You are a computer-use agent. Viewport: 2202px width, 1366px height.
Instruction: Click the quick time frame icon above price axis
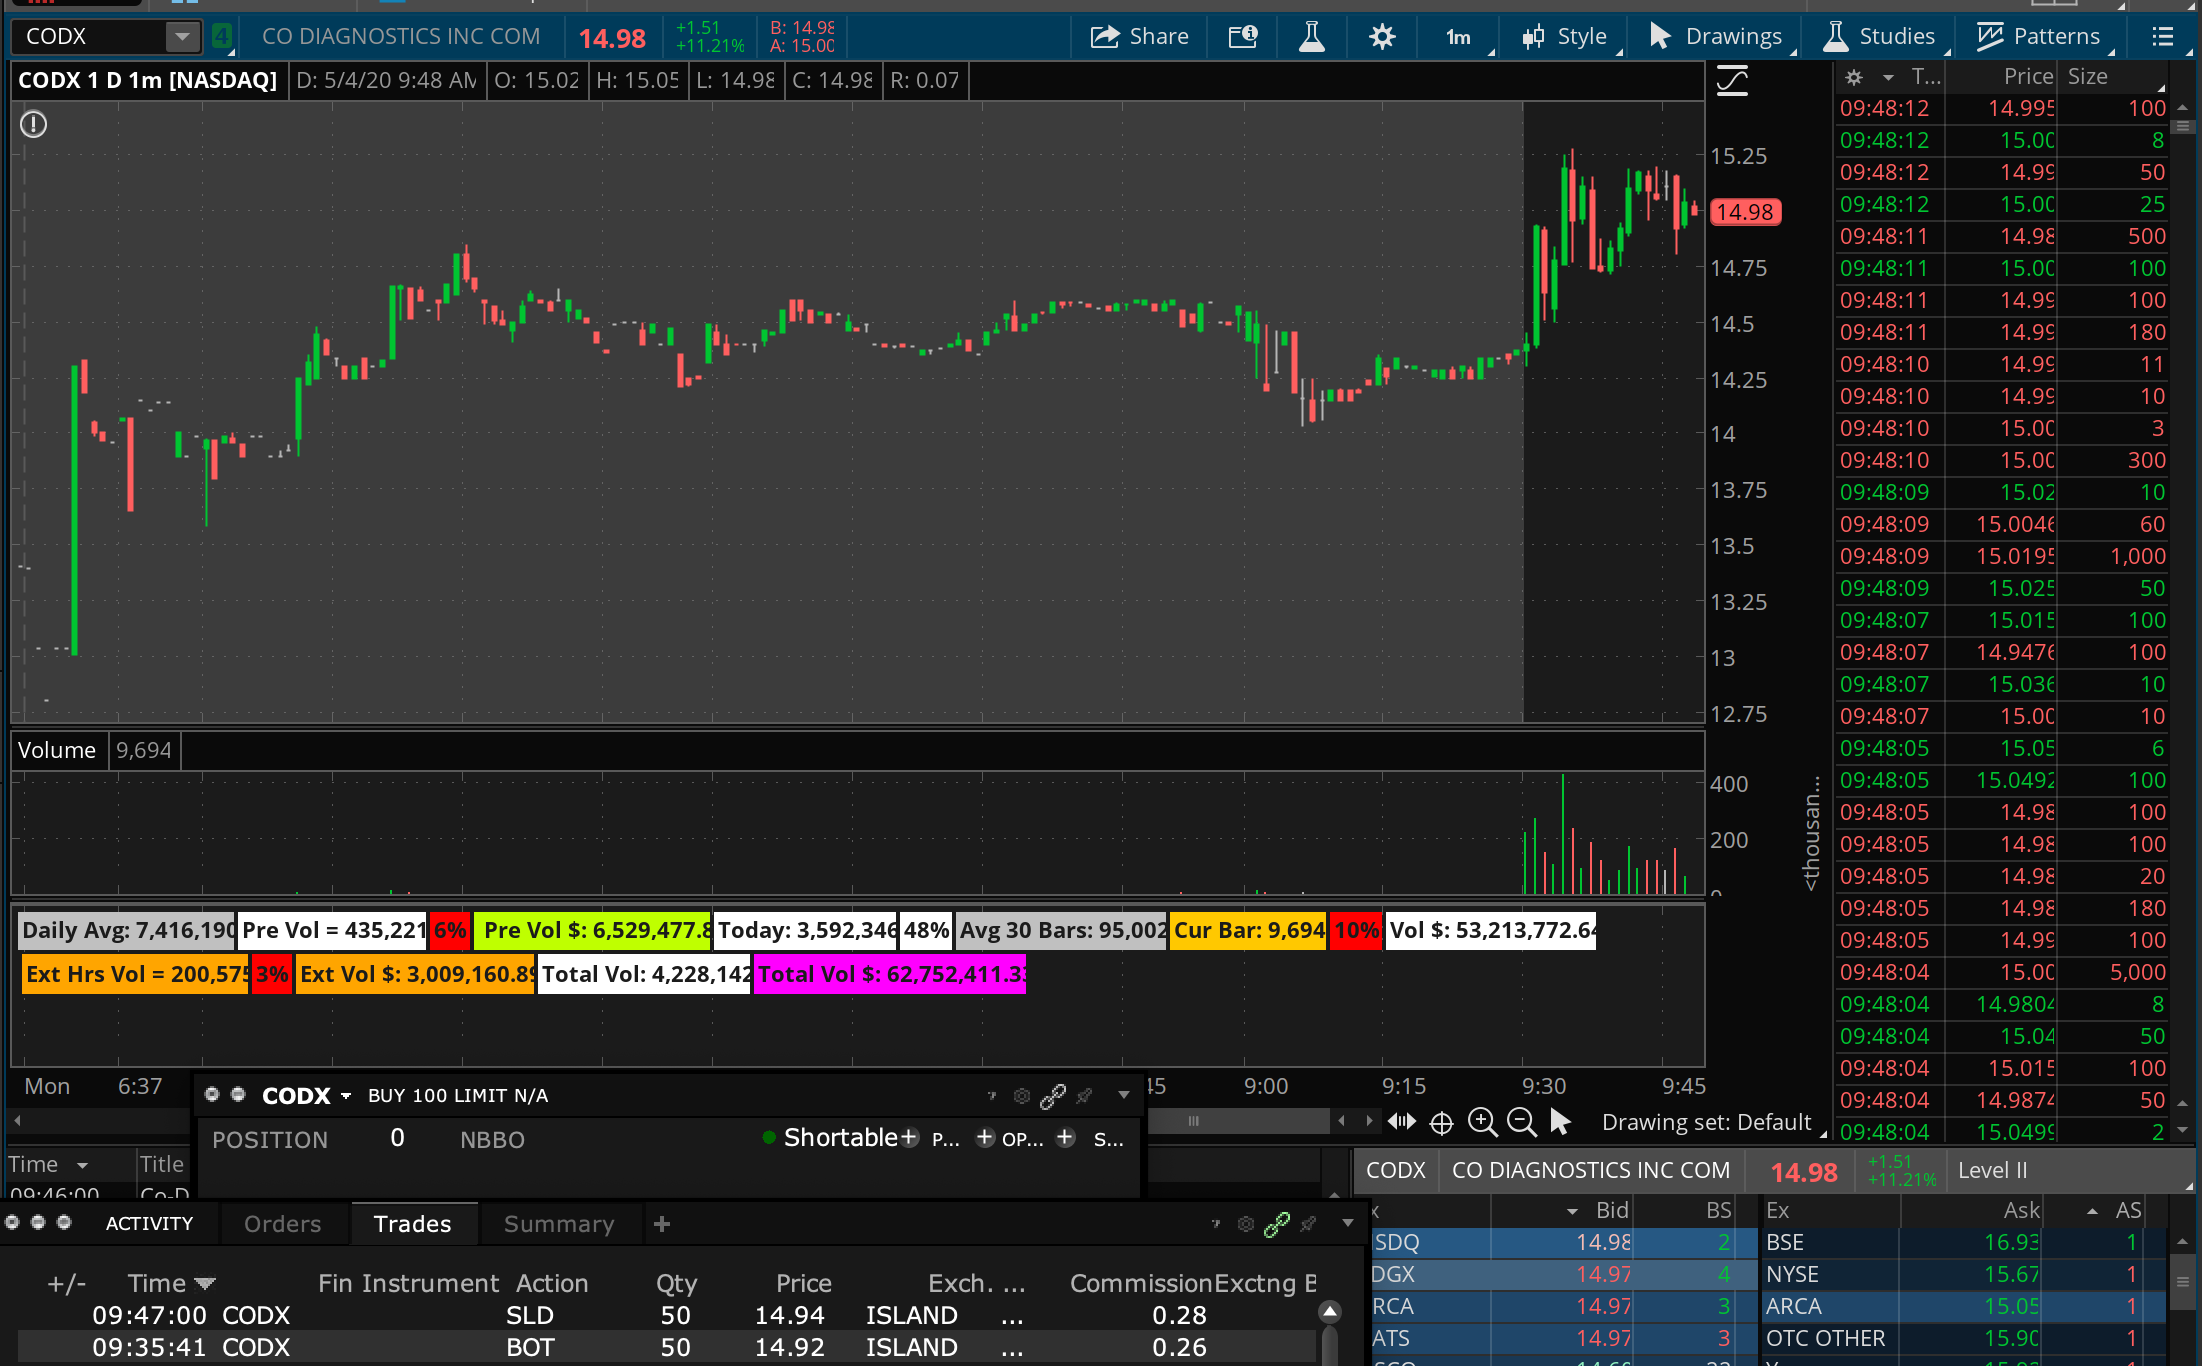1732,81
